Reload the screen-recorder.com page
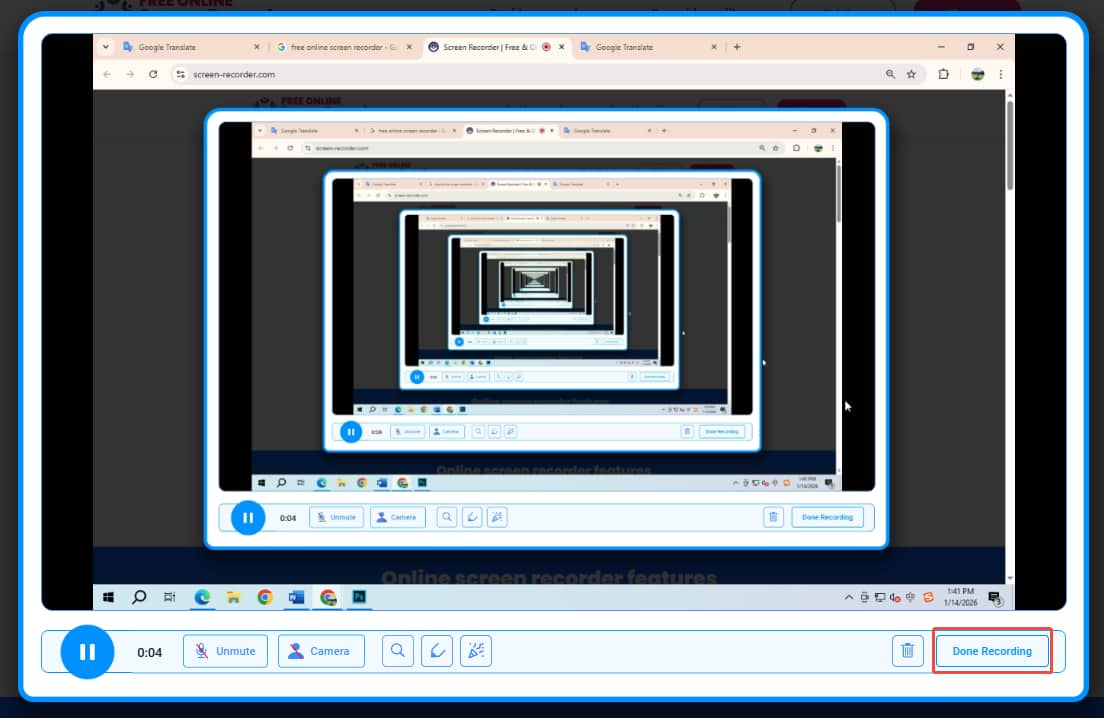This screenshot has height=718, width=1104. point(155,74)
